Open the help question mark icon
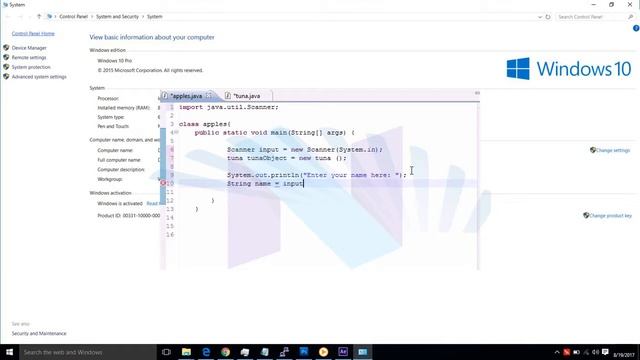Viewport: 640px width, 360px height. (x=636, y=28)
